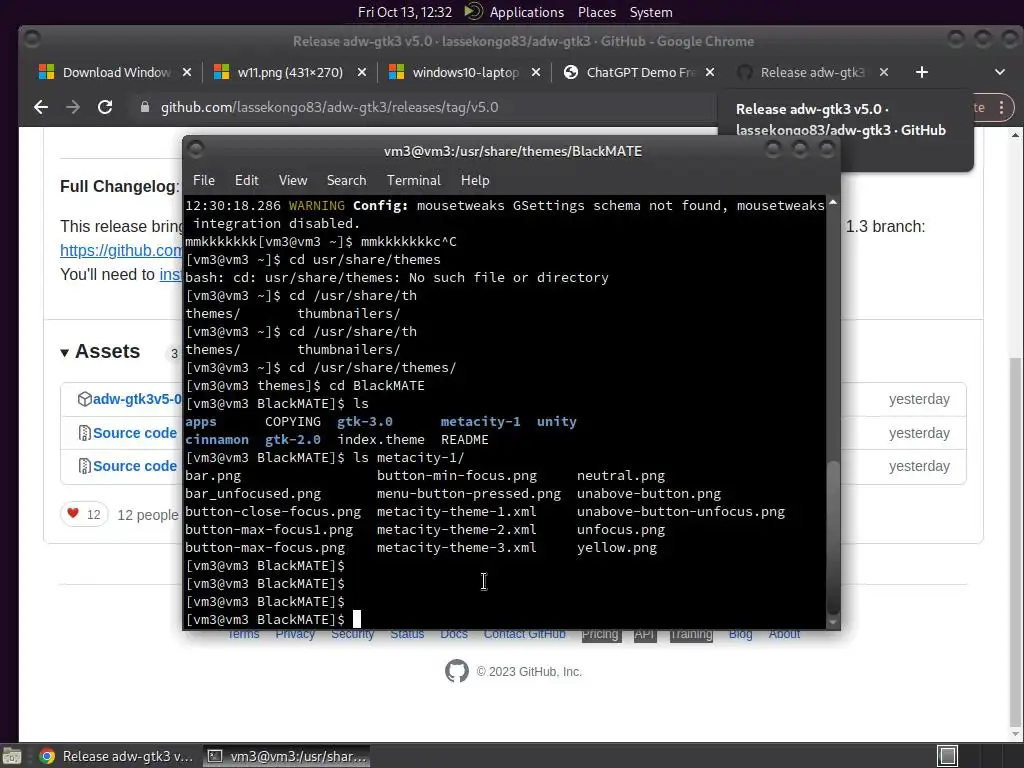Close the Download Windows tab
This screenshot has height=768, width=1024.
click(x=187, y=72)
